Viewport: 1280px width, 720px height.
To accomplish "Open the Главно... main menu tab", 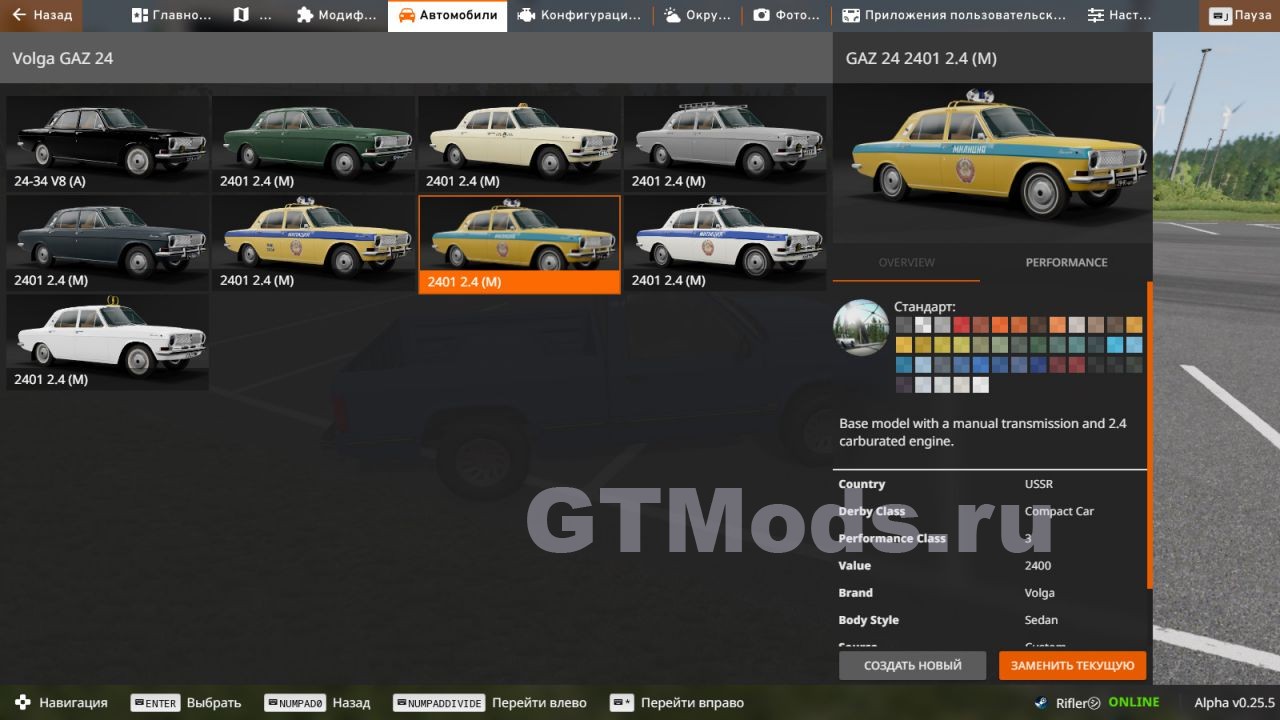I will 172,15.
